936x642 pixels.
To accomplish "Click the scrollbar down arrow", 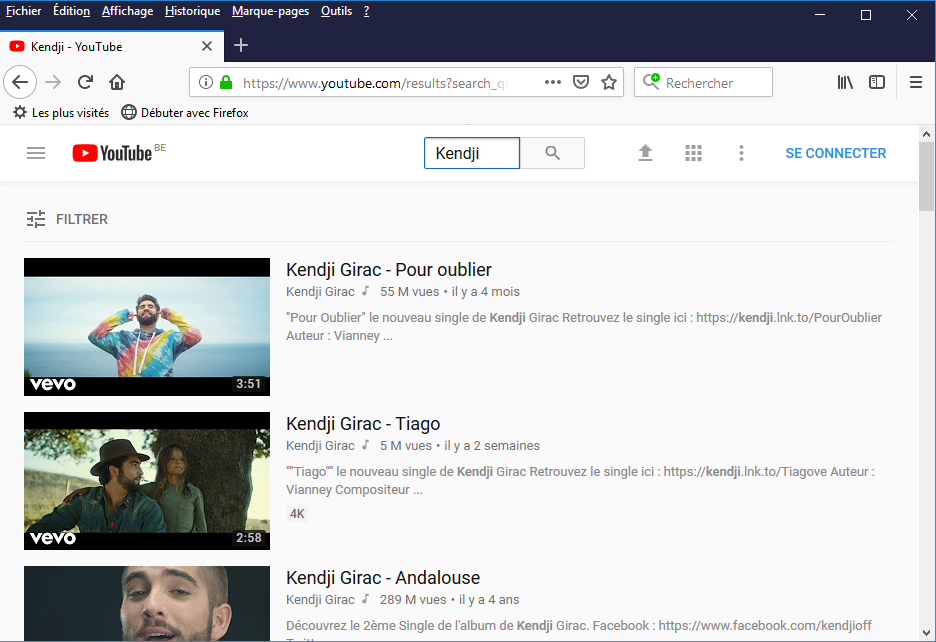I will (x=926, y=633).
